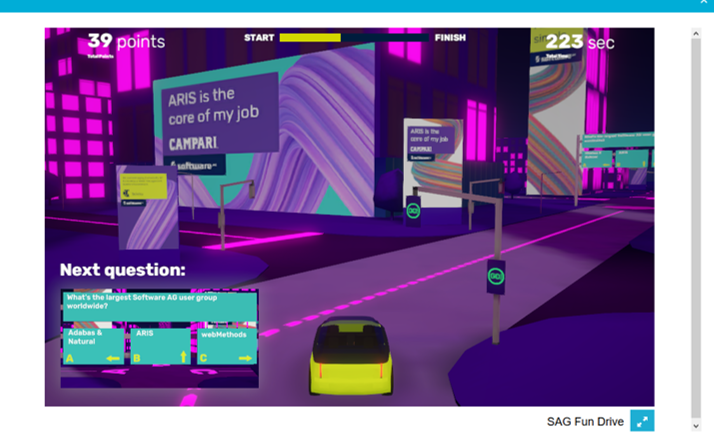Screen dimensions: 714x443
Task: Click the yellow sign board on the left
Action: [x=143, y=186]
